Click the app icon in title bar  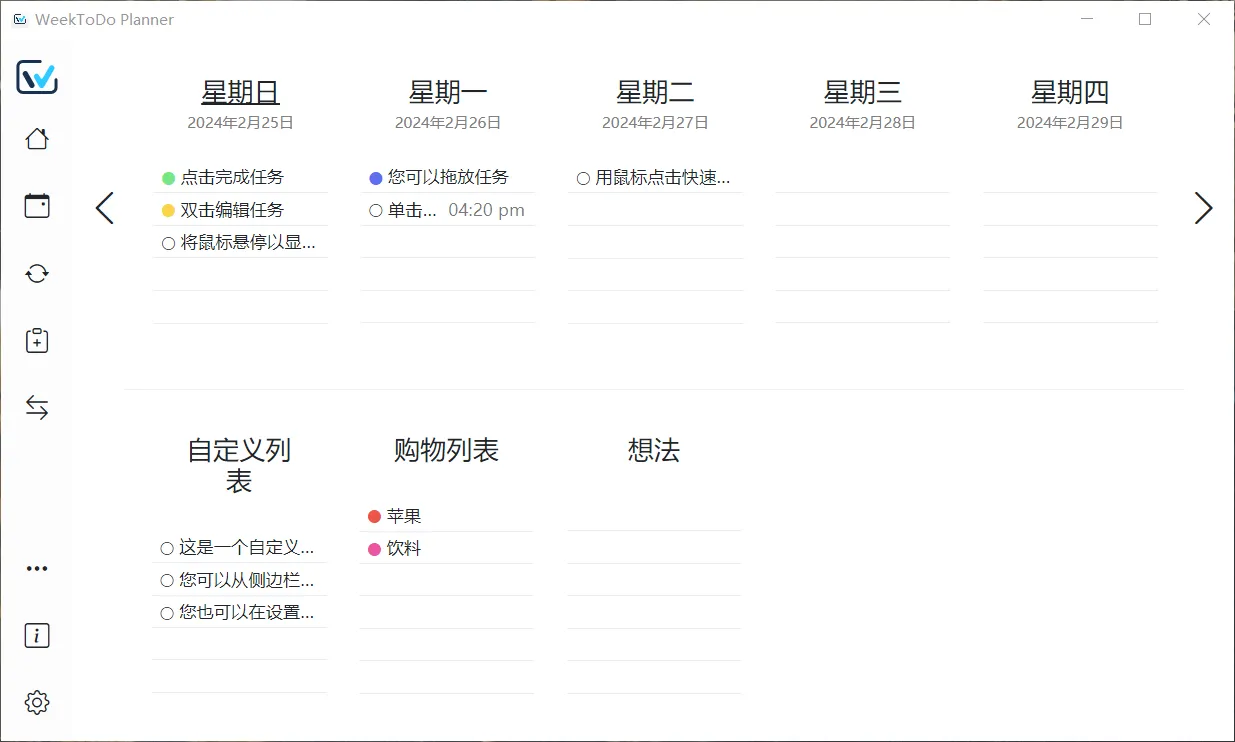coord(20,19)
